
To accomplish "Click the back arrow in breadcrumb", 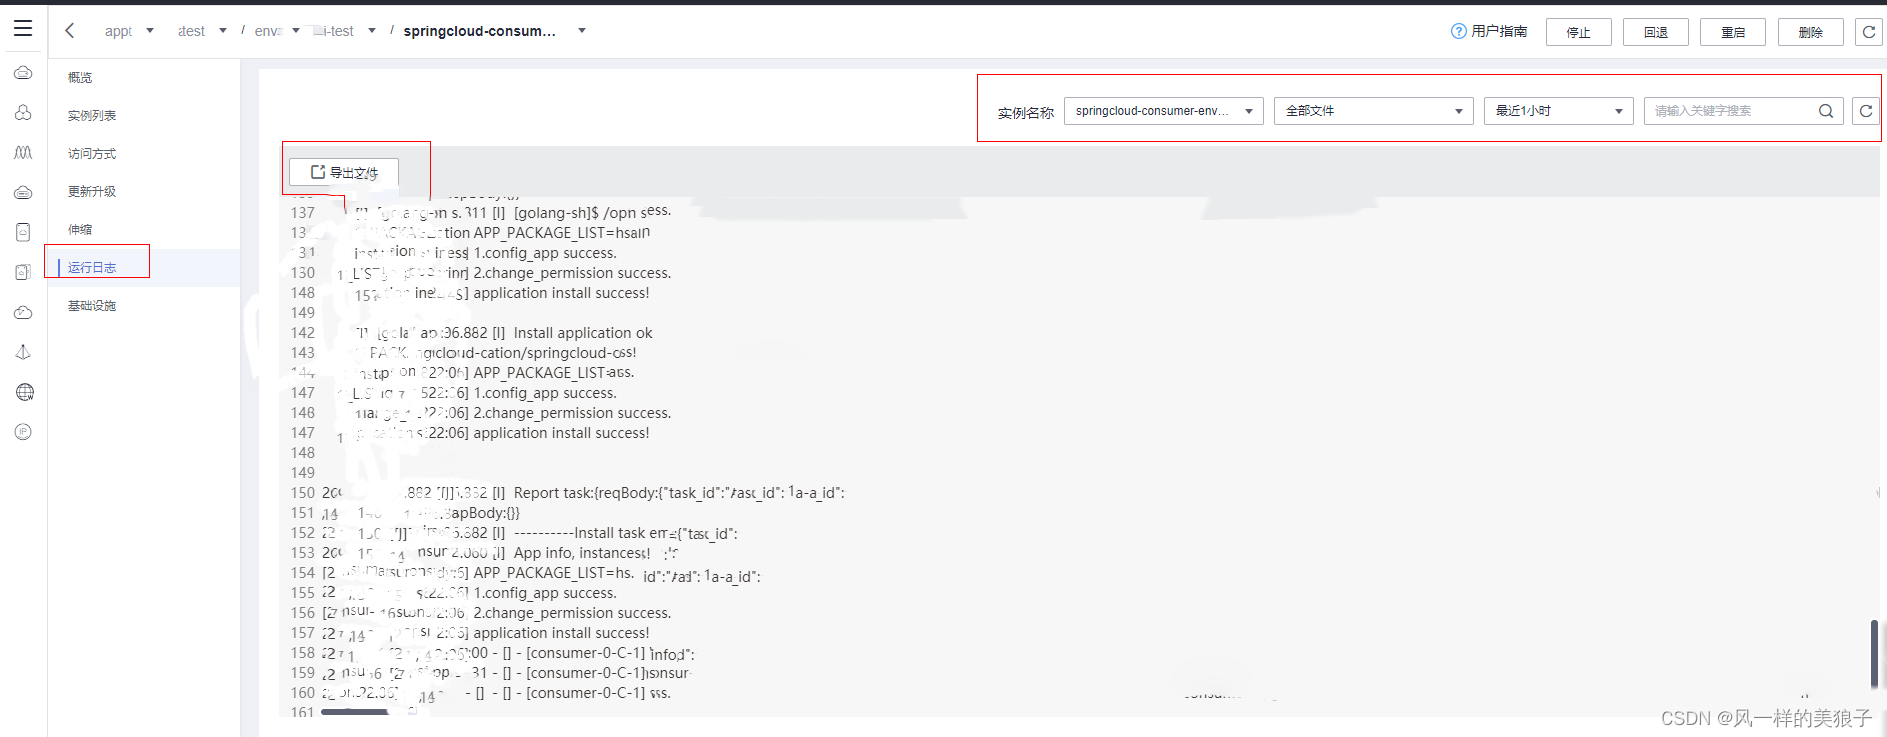I will point(70,31).
